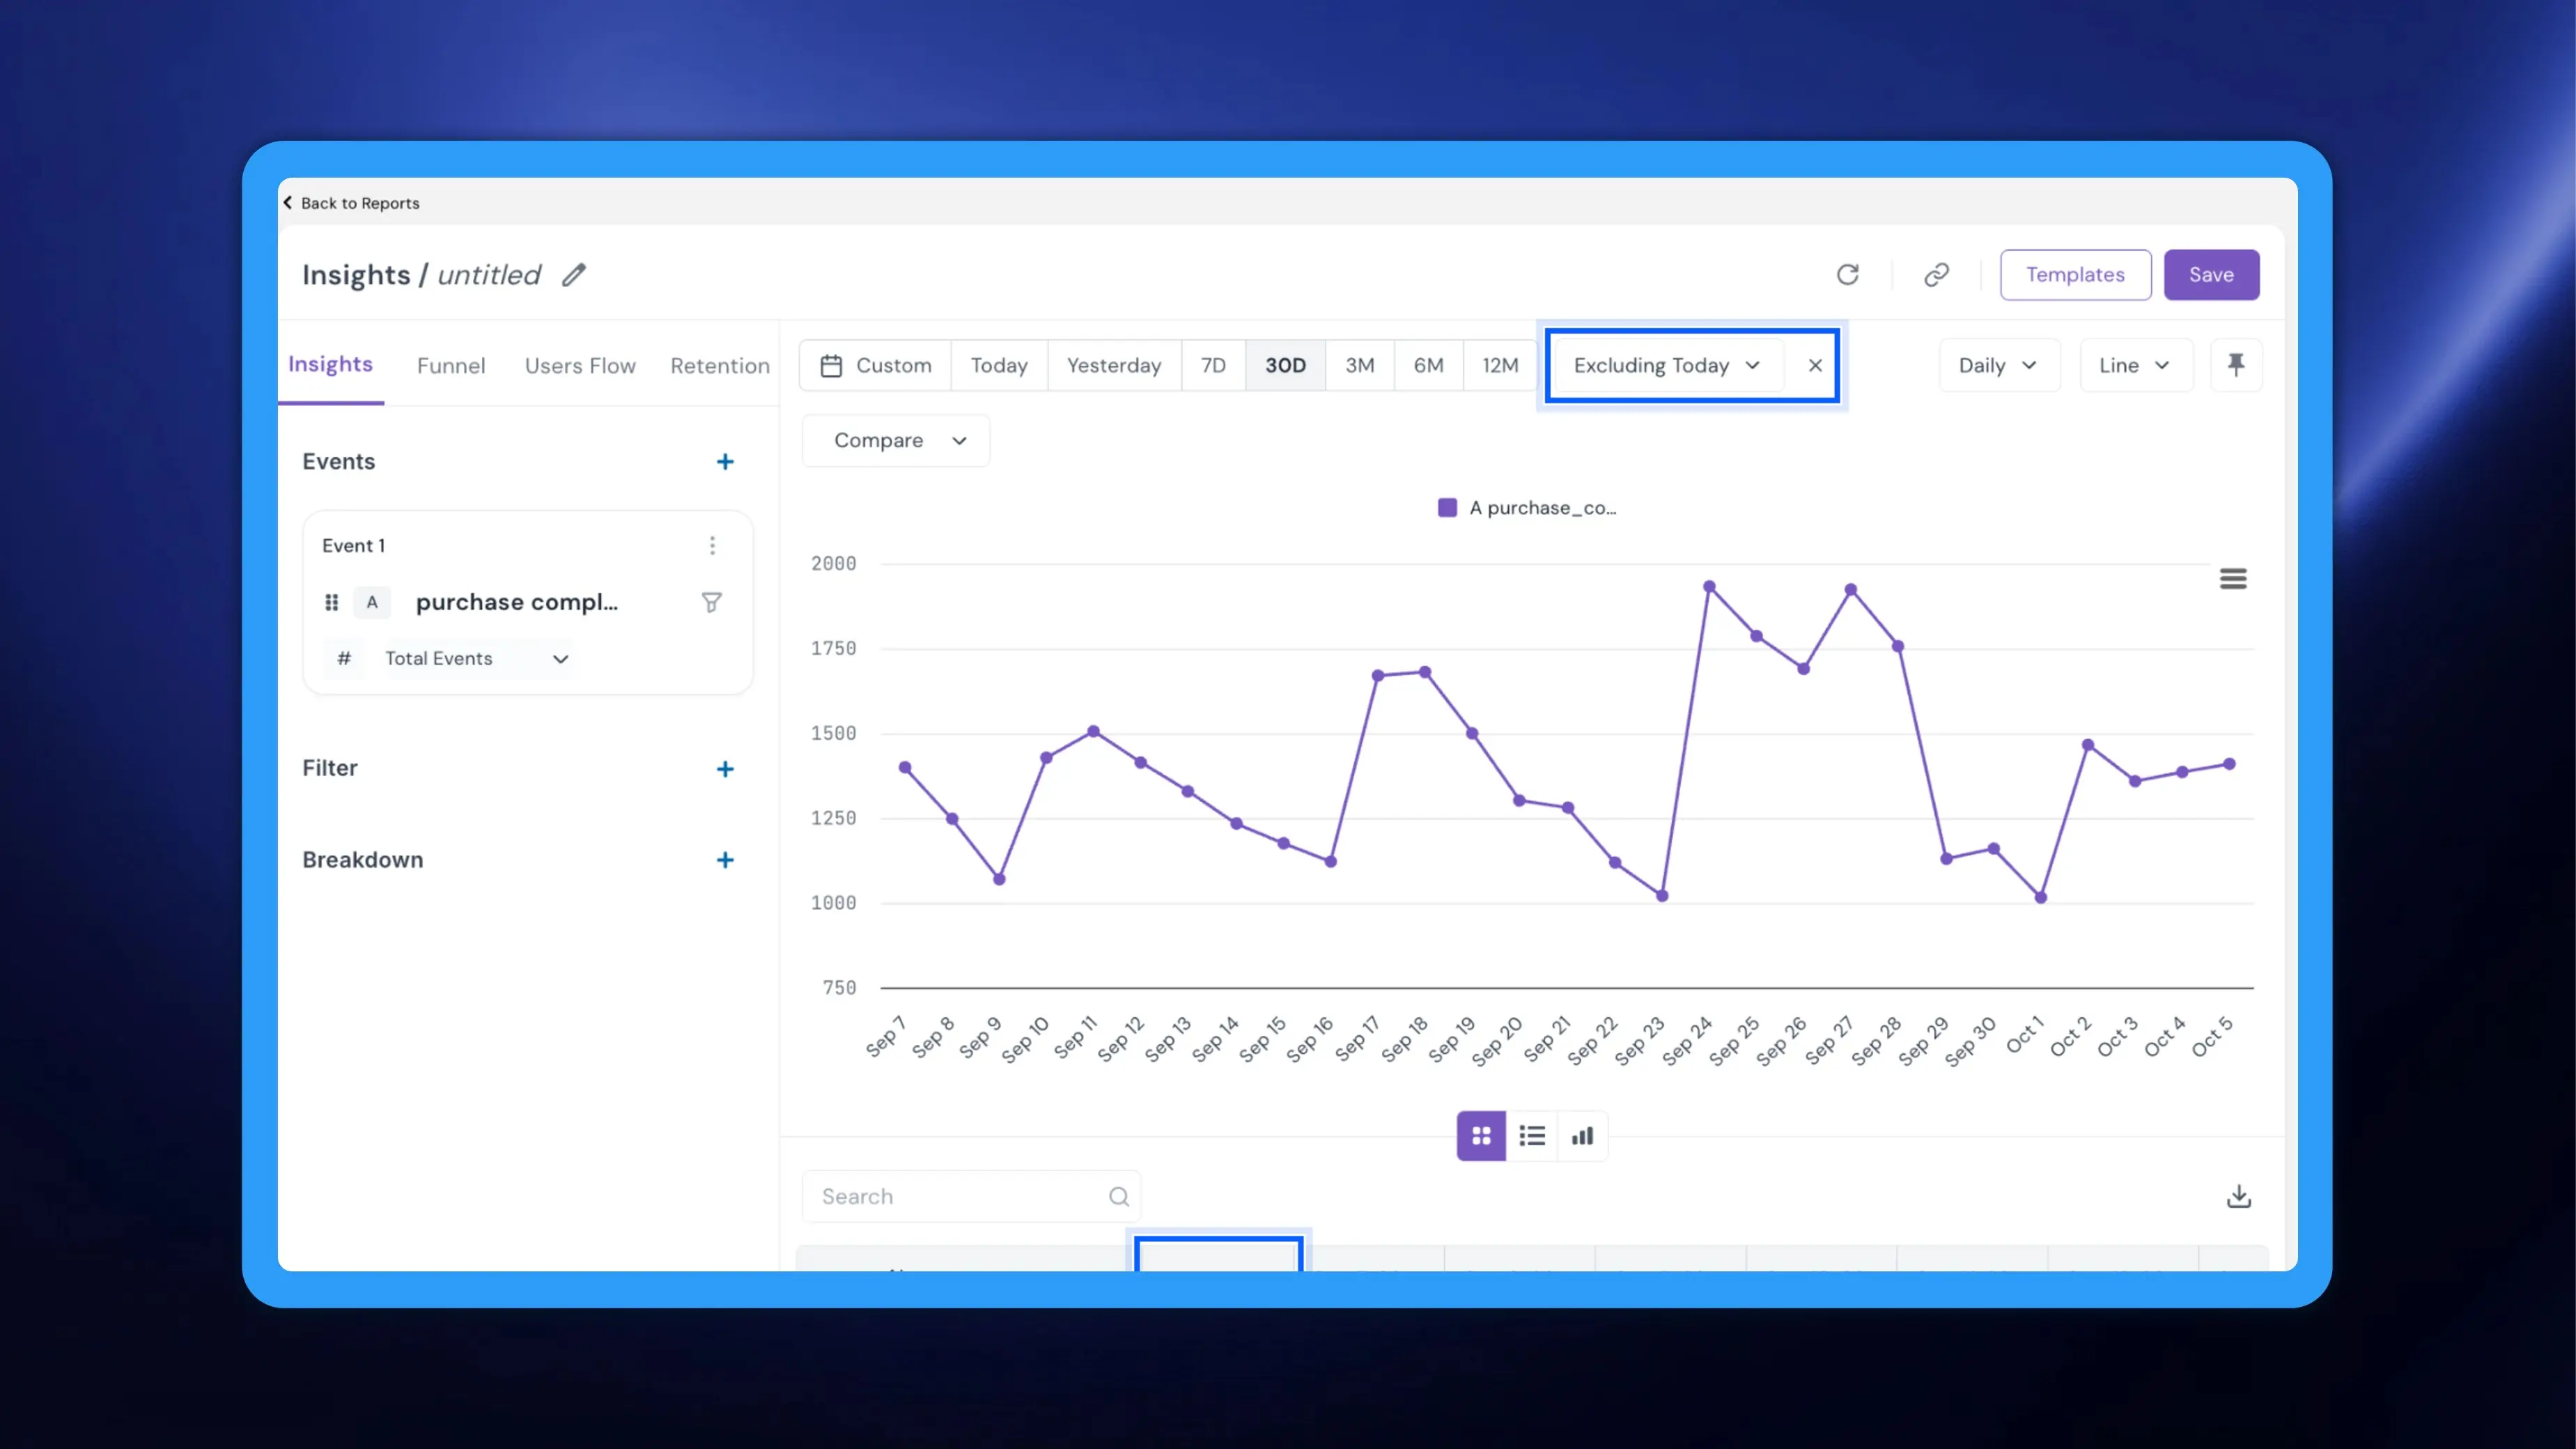This screenshot has height=1449, width=2576.
Task: Add a breakdown with the Breakdown plus
Action: [x=725, y=860]
